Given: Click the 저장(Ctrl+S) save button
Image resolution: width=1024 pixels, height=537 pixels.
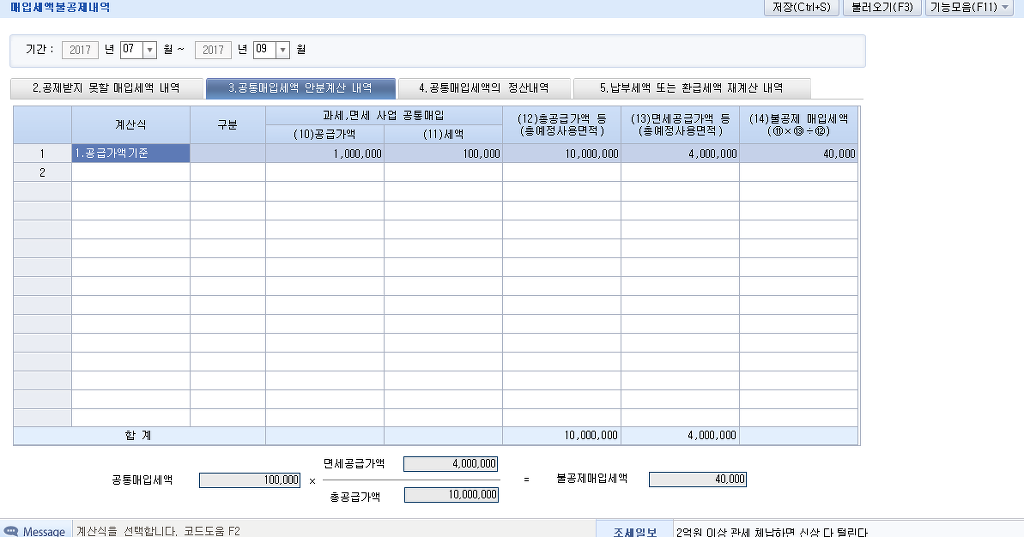Looking at the screenshot, I should (x=801, y=8).
